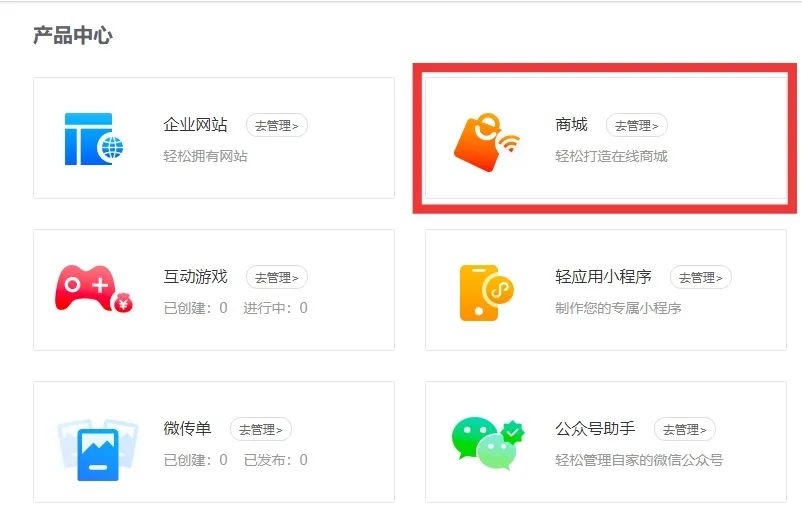The height and width of the screenshot is (516, 802).
Task: Click the 商城 title text
Action: click(571, 125)
